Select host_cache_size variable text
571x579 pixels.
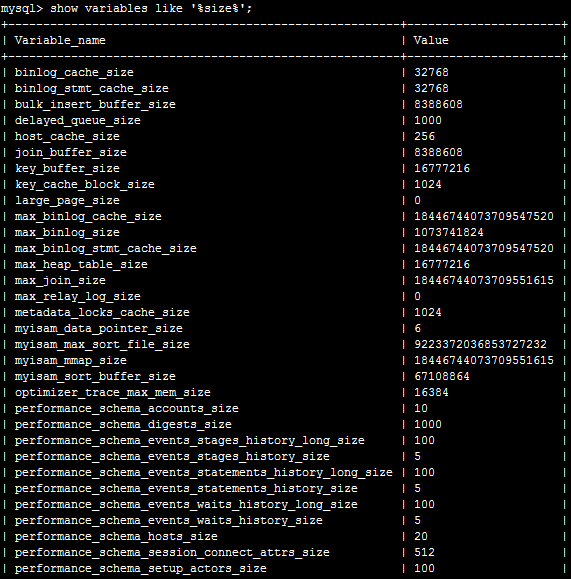tap(67, 136)
